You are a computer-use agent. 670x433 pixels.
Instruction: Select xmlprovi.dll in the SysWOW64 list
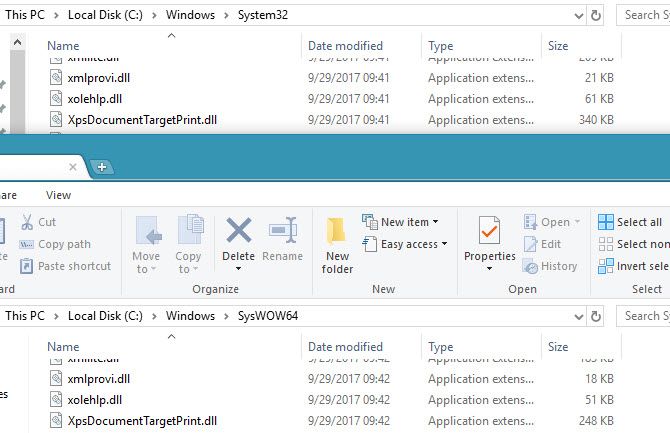pyautogui.click(x=99, y=379)
